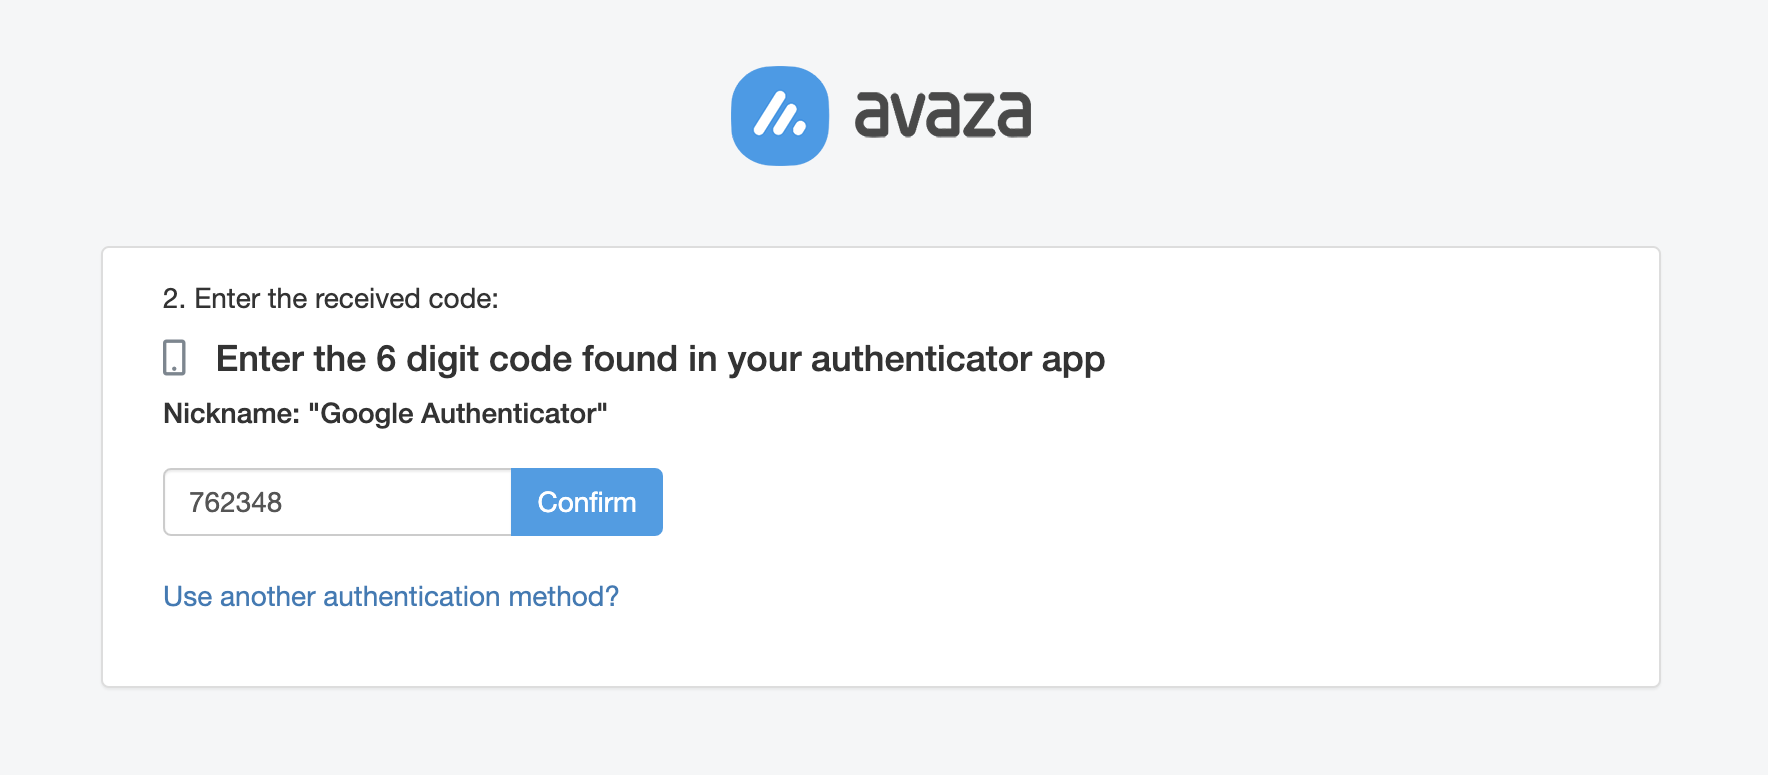Click the mobile phone icon beside heading
1768x775 pixels.
point(174,357)
